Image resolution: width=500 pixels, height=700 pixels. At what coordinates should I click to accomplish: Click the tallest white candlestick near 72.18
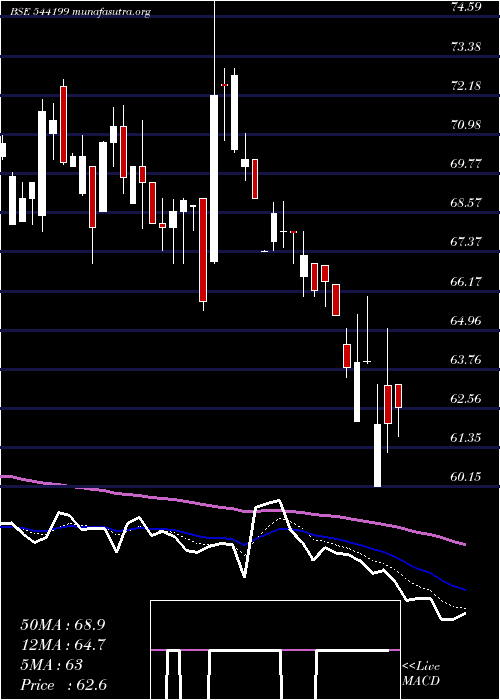click(214, 178)
